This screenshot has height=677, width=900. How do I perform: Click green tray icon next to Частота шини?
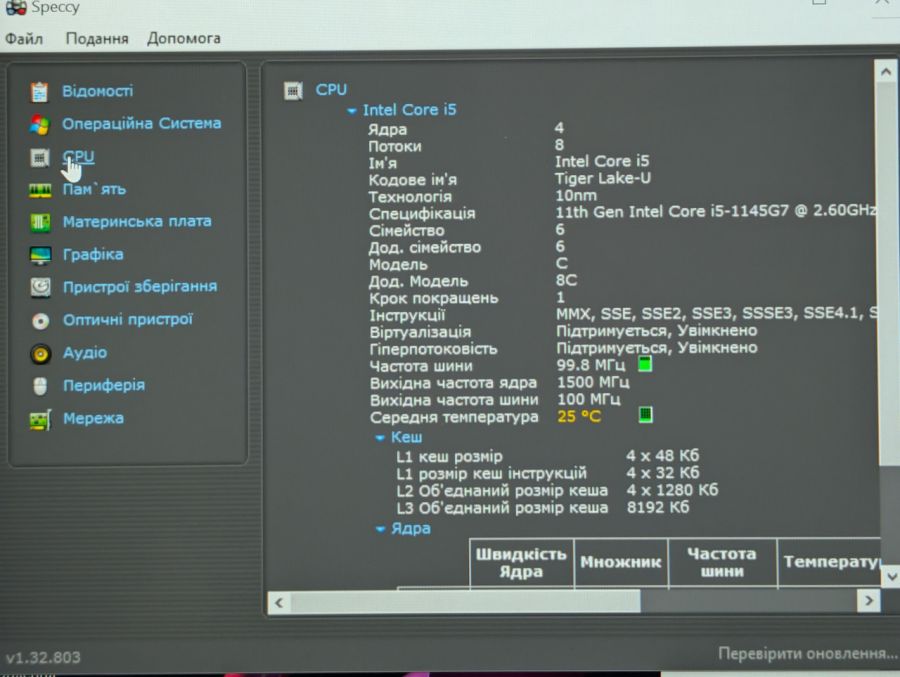tap(645, 363)
